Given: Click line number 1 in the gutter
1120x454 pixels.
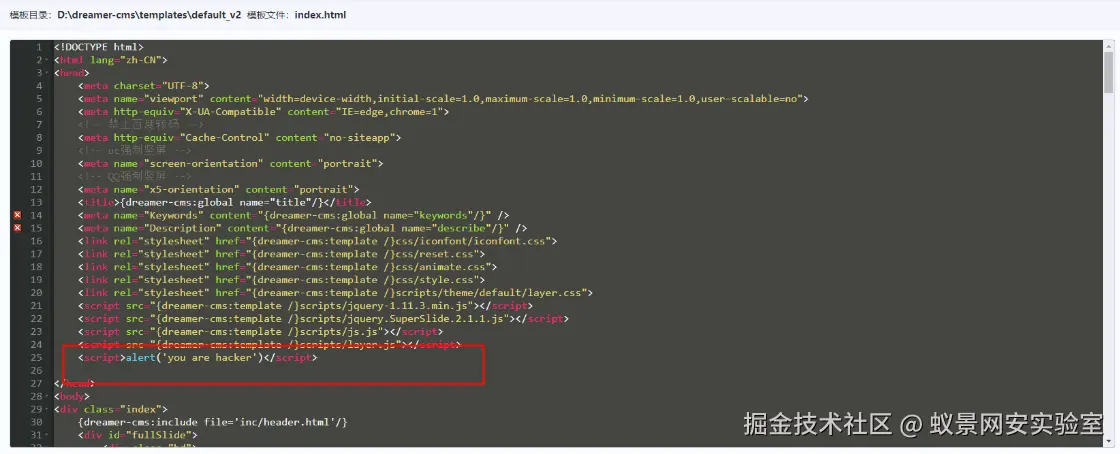Looking at the screenshot, I should coord(39,47).
